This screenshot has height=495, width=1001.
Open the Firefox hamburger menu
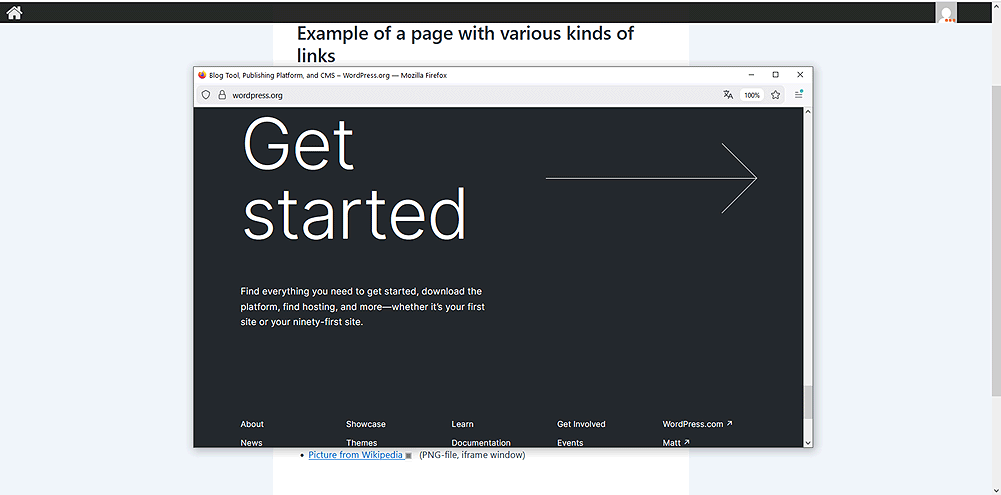(x=799, y=95)
